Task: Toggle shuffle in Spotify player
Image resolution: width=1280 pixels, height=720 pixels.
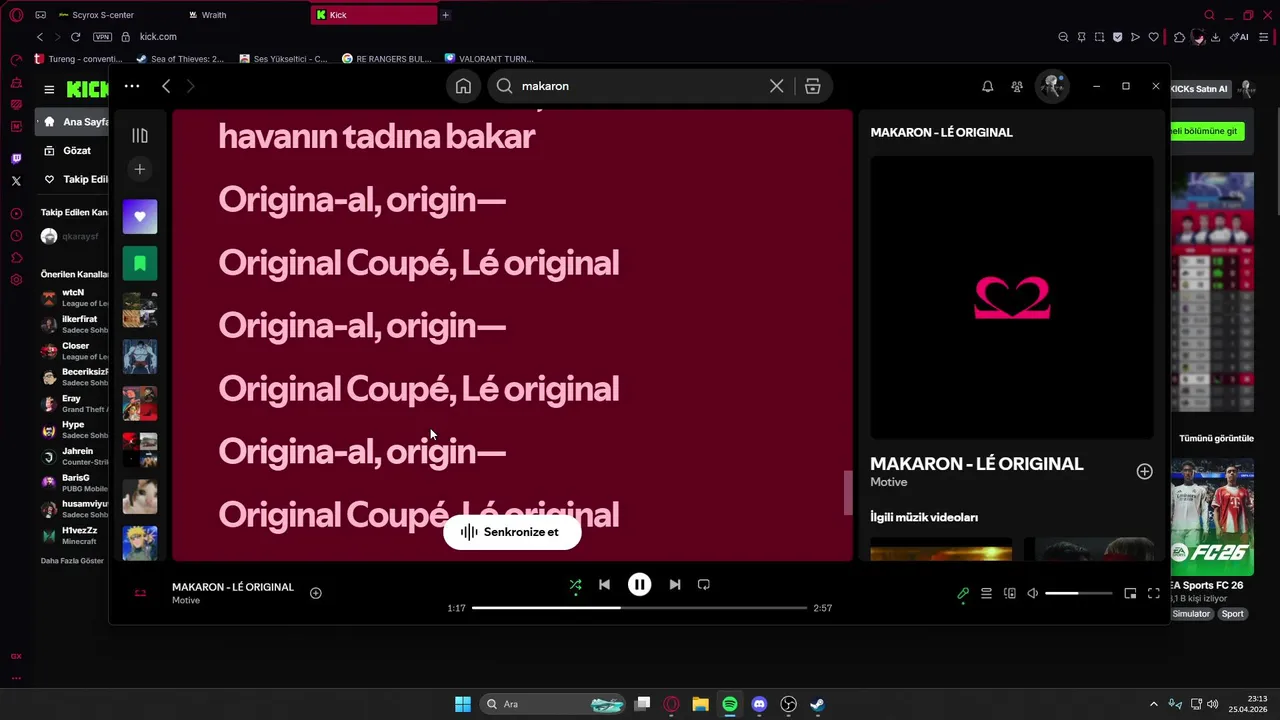Action: 575,585
